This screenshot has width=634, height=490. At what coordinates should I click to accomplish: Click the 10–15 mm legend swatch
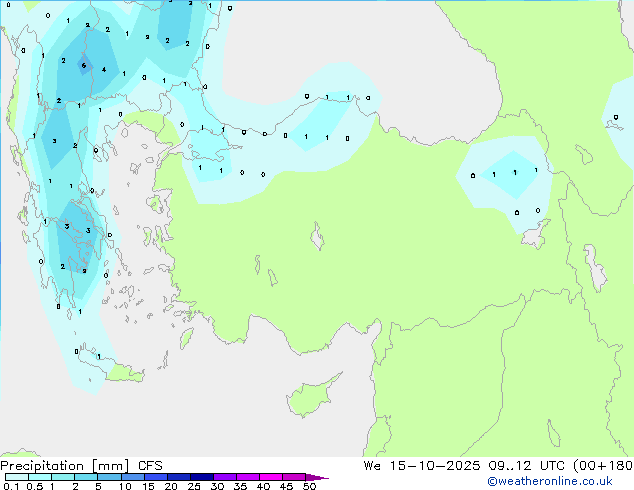133,477
